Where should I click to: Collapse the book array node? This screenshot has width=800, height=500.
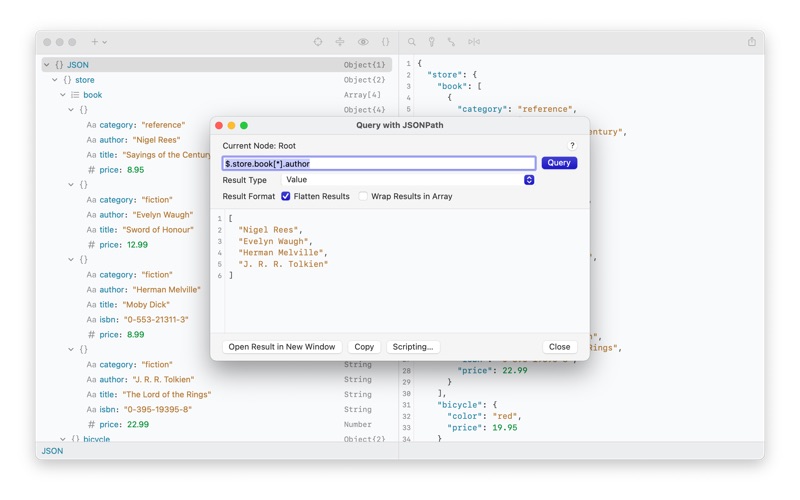tap(63, 95)
